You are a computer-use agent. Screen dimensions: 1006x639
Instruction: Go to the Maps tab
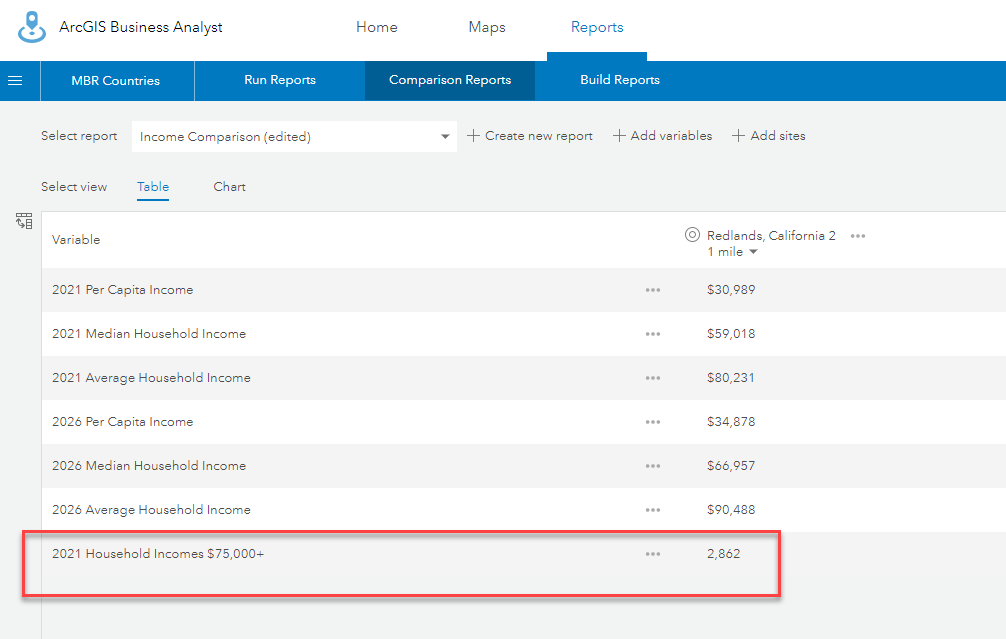pyautogui.click(x=487, y=27)
